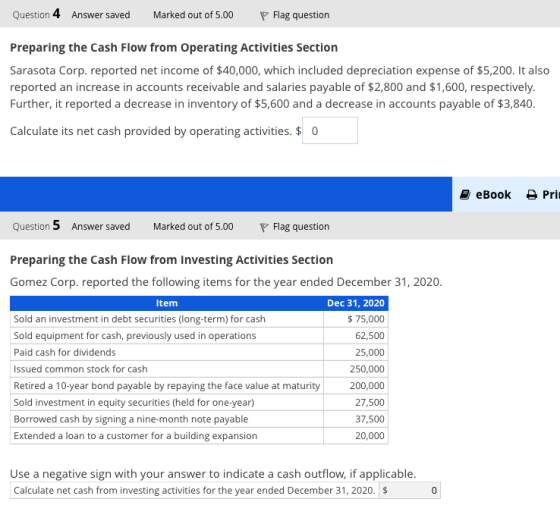Viewport: 560px width, 521px height.
Task: Select the 'Dec 31, 2020' column header
Action: [356, 303]
